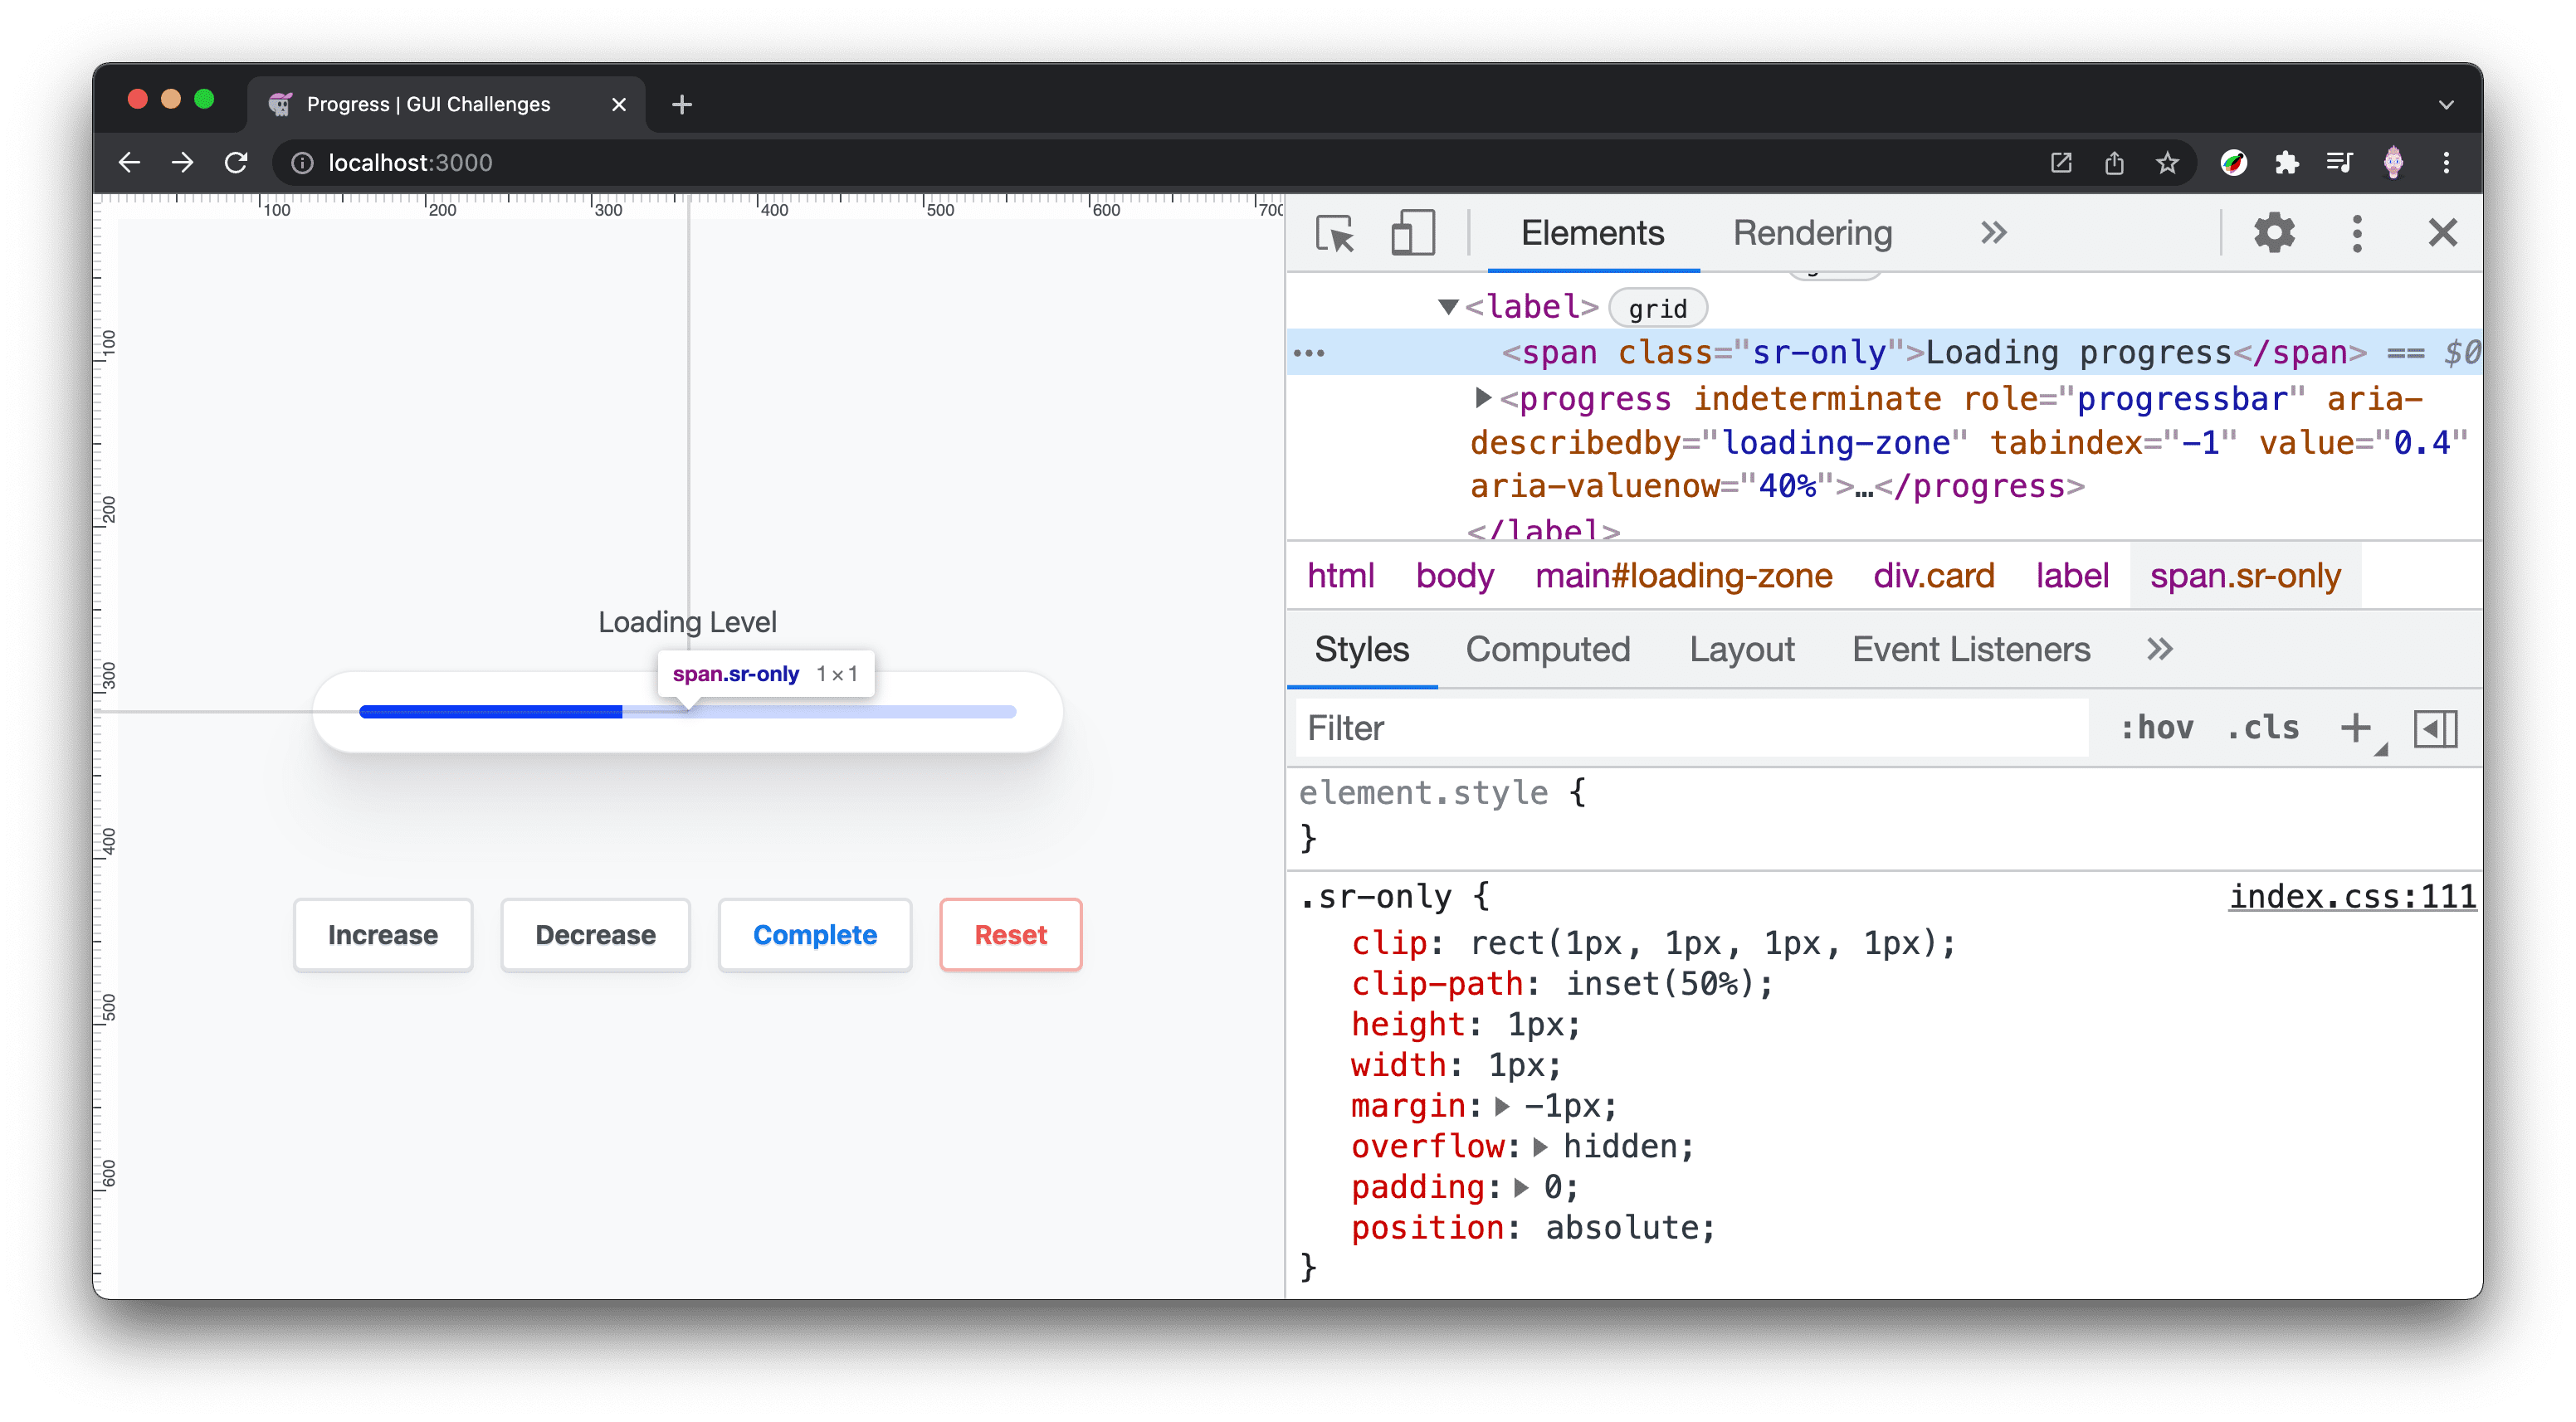Click the device toggle icon
This screenshot has width=2576, height=1422.
(x=1412, y=231)
